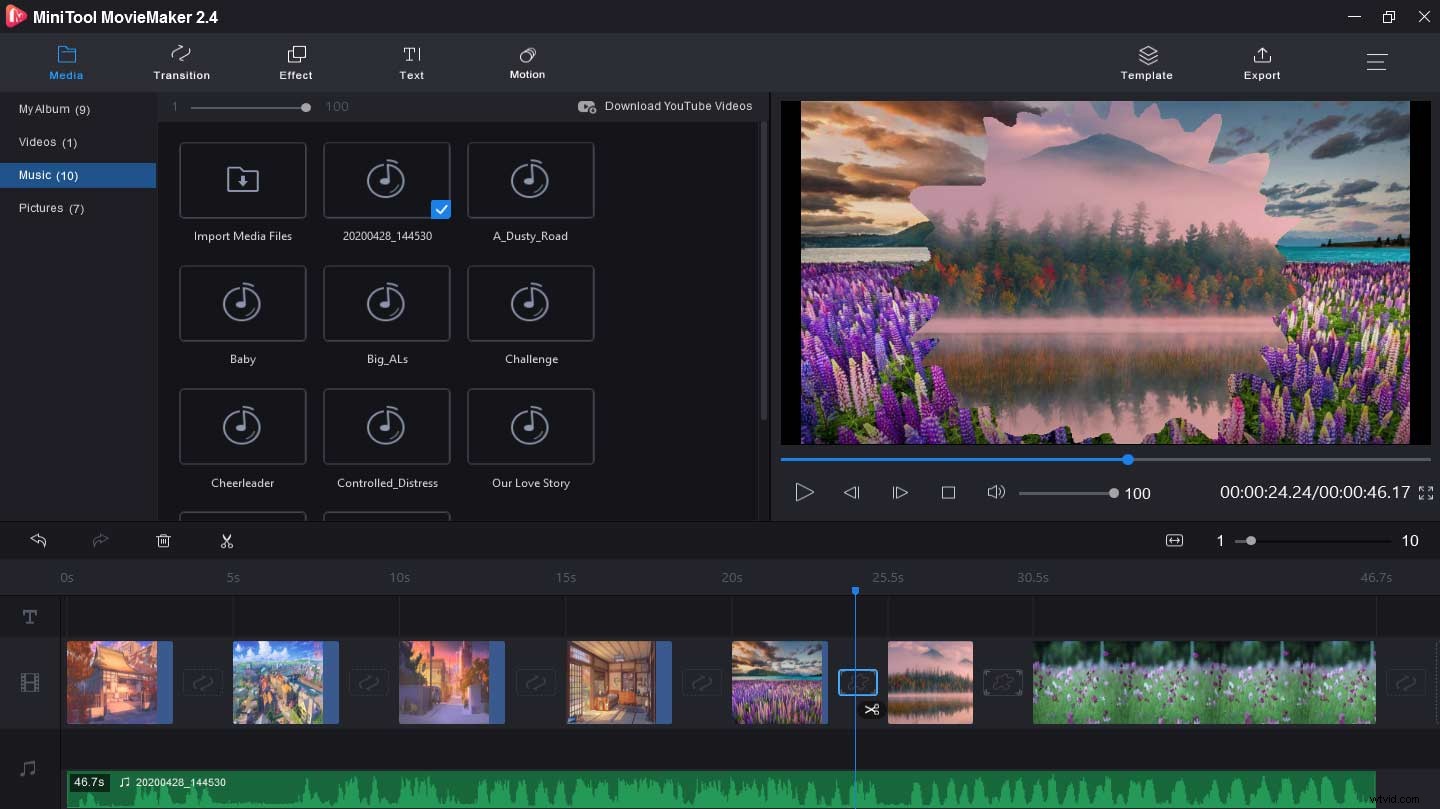Screen dimensions: 1440x809
Task: Click Download YouTube Videos
Action: click(x=665, y=106)
